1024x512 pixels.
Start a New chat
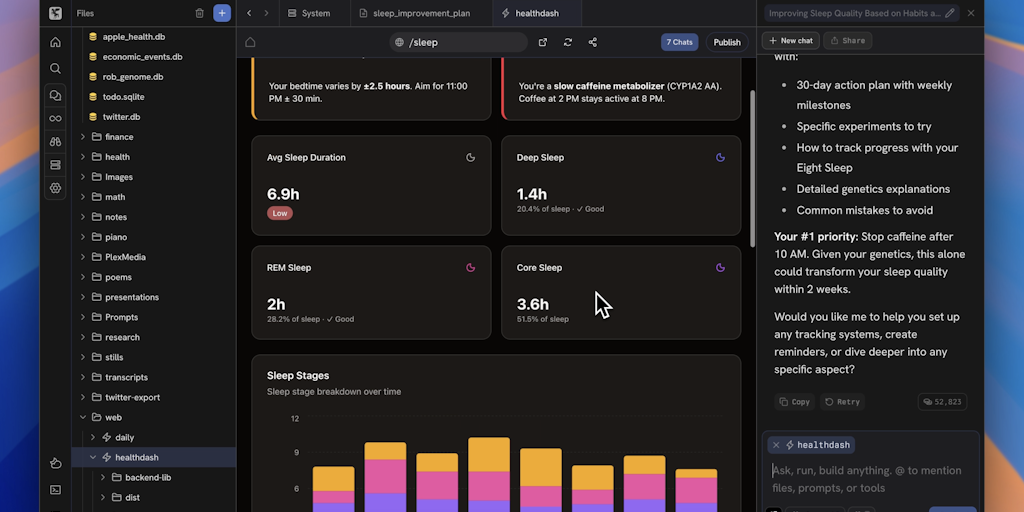(x=790, y=41)
